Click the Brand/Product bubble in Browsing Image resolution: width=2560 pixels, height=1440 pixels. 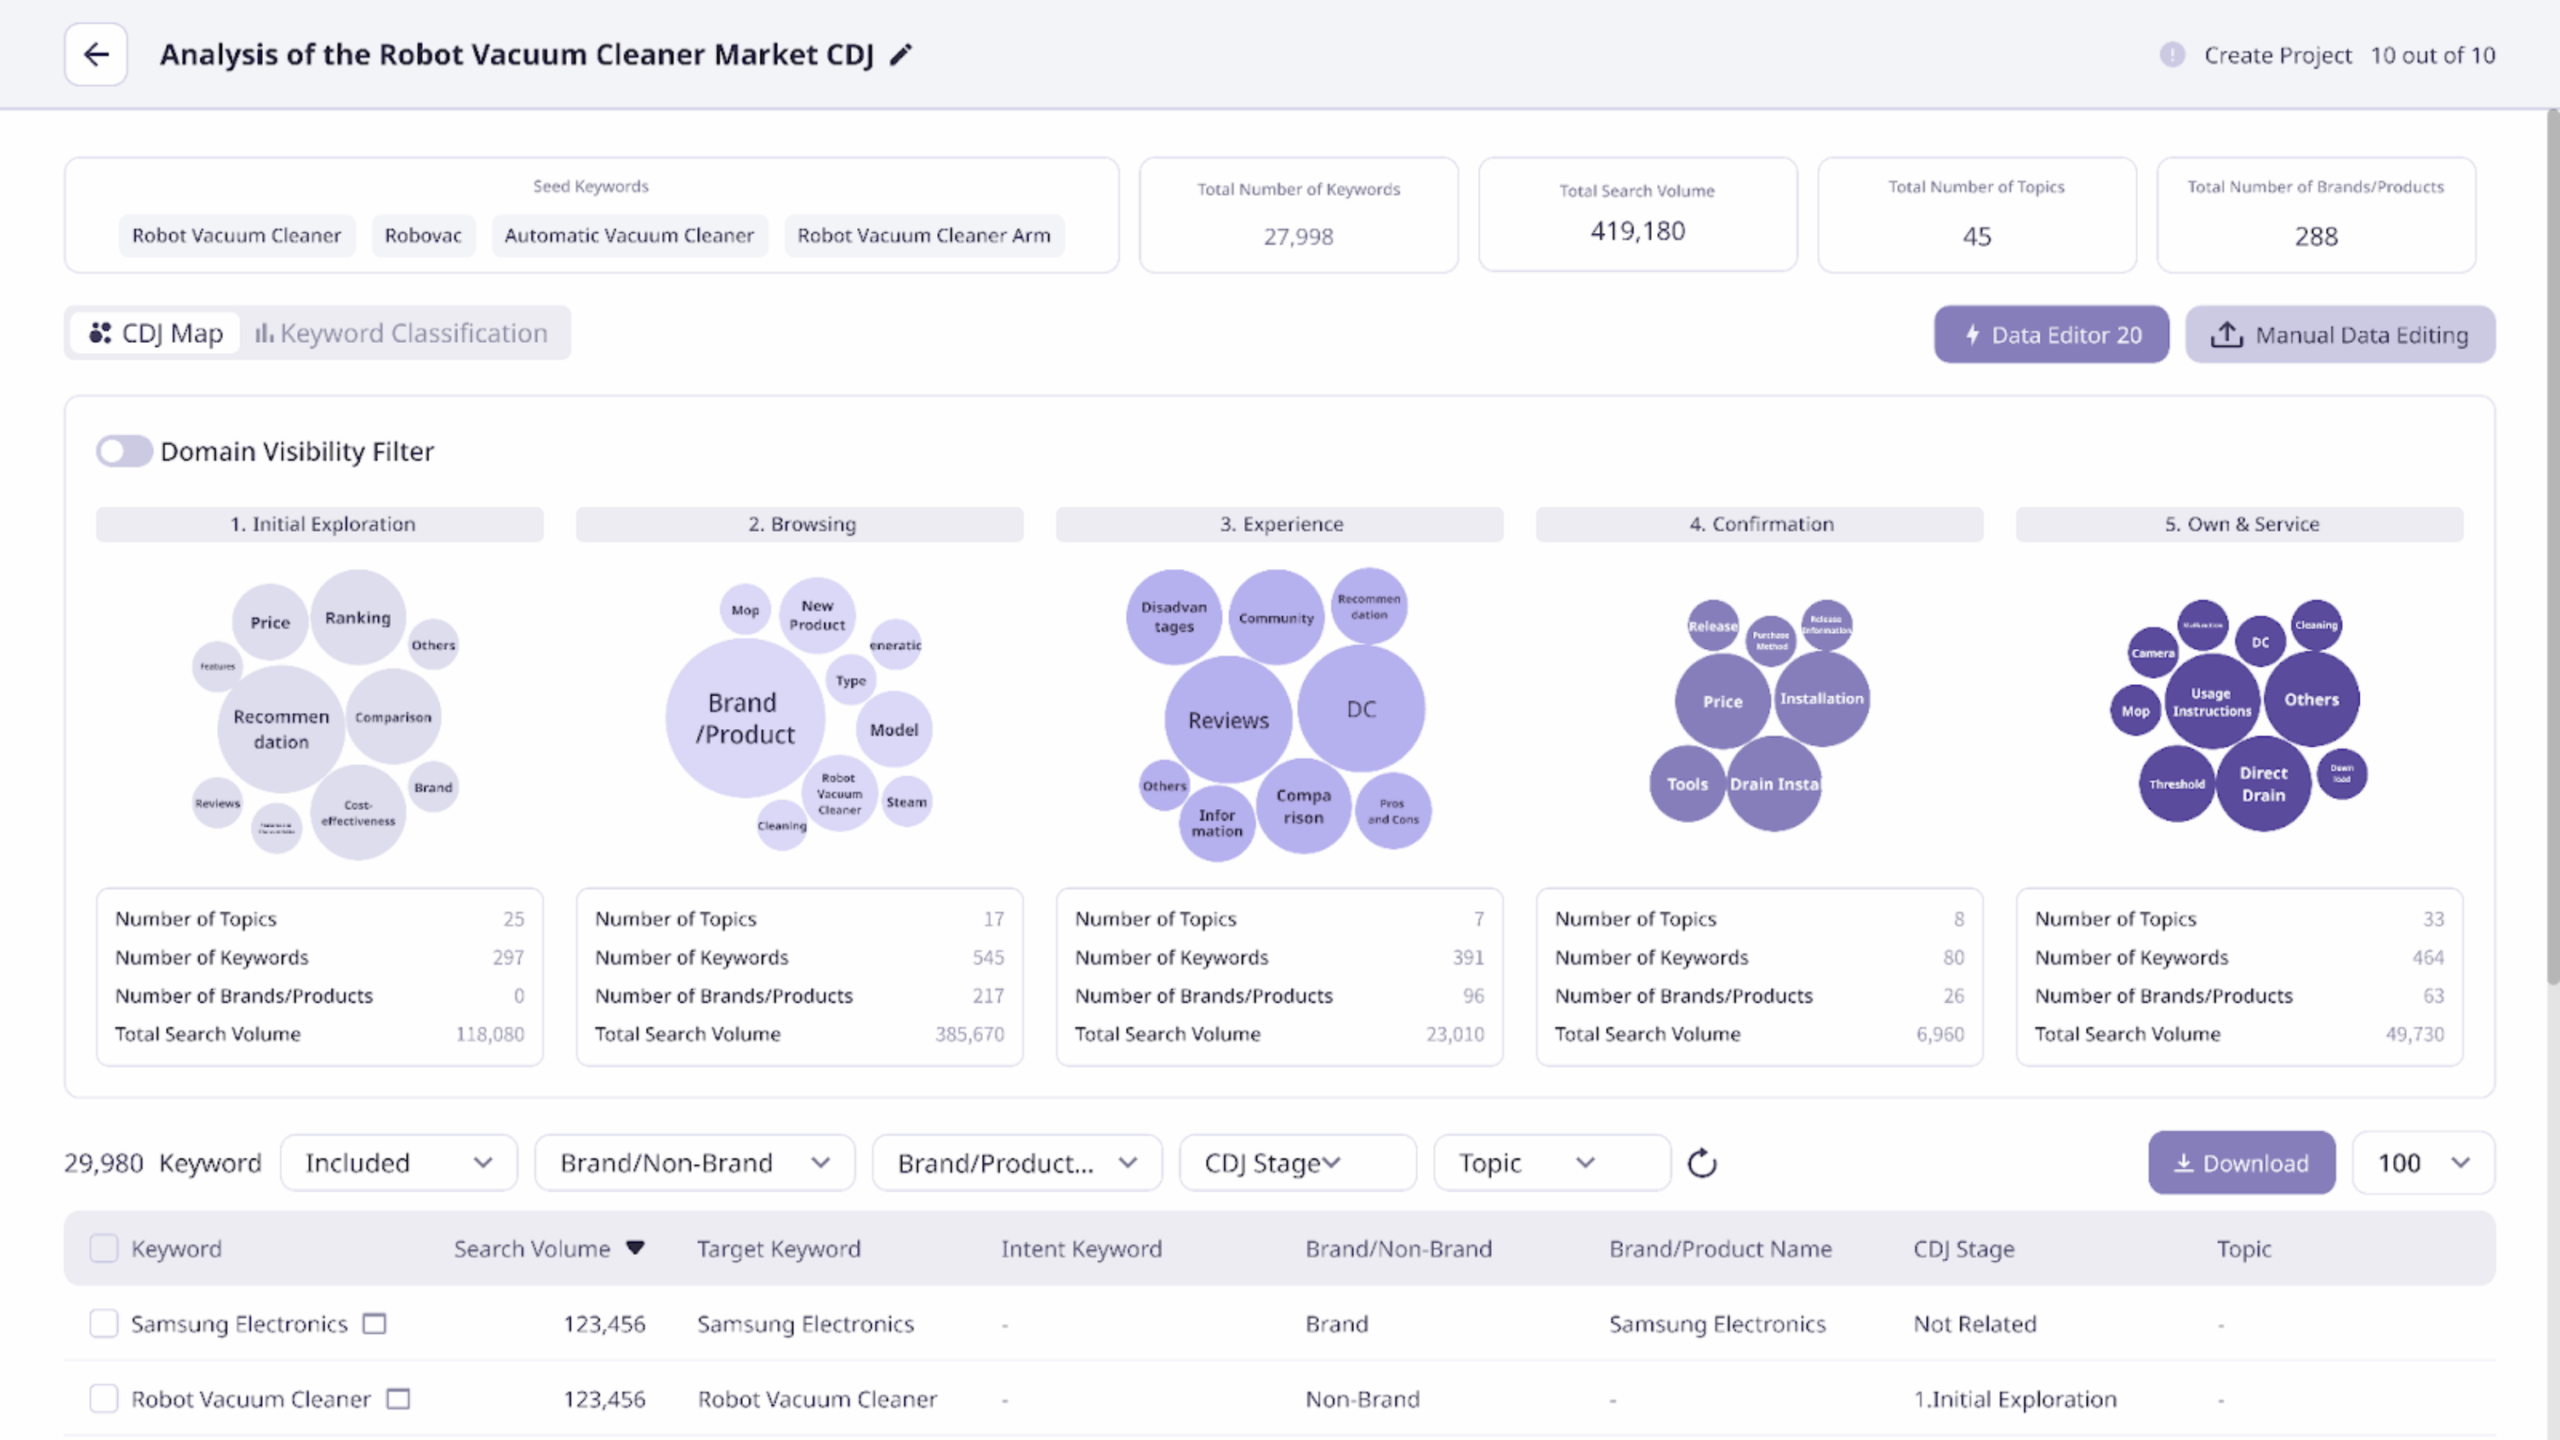745,718
